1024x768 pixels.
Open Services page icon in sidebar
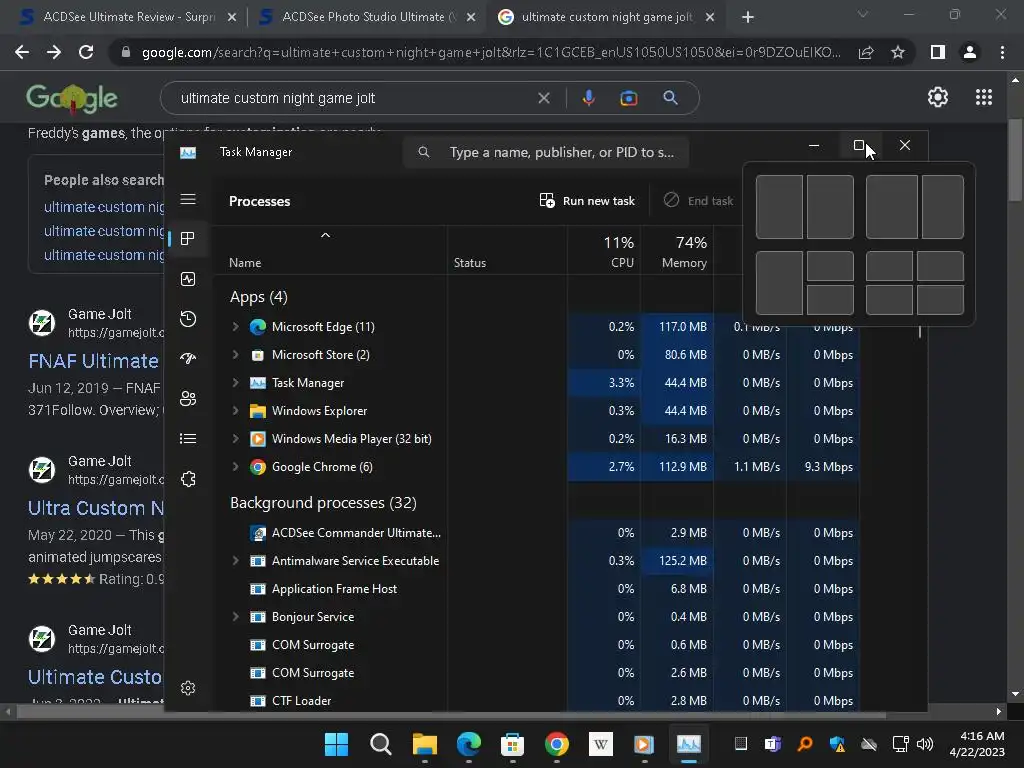[x=188, y=479]
